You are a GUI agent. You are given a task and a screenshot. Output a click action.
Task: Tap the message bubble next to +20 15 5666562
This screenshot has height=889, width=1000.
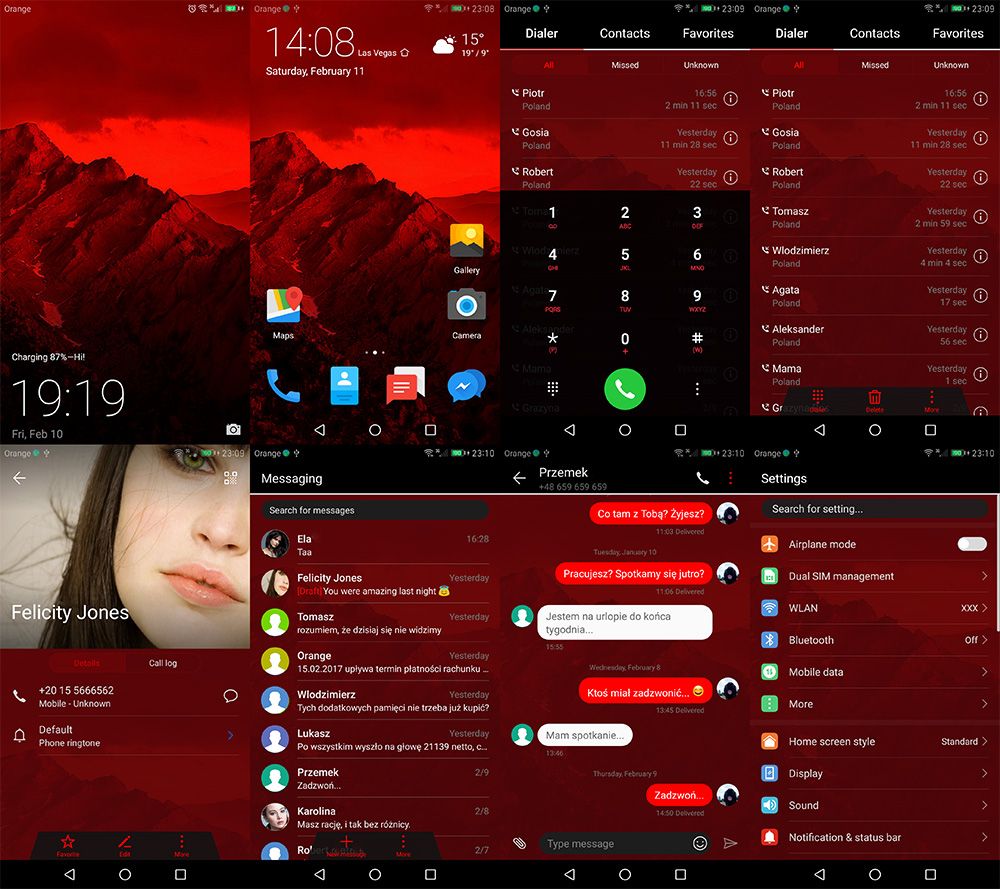[230, 696]
